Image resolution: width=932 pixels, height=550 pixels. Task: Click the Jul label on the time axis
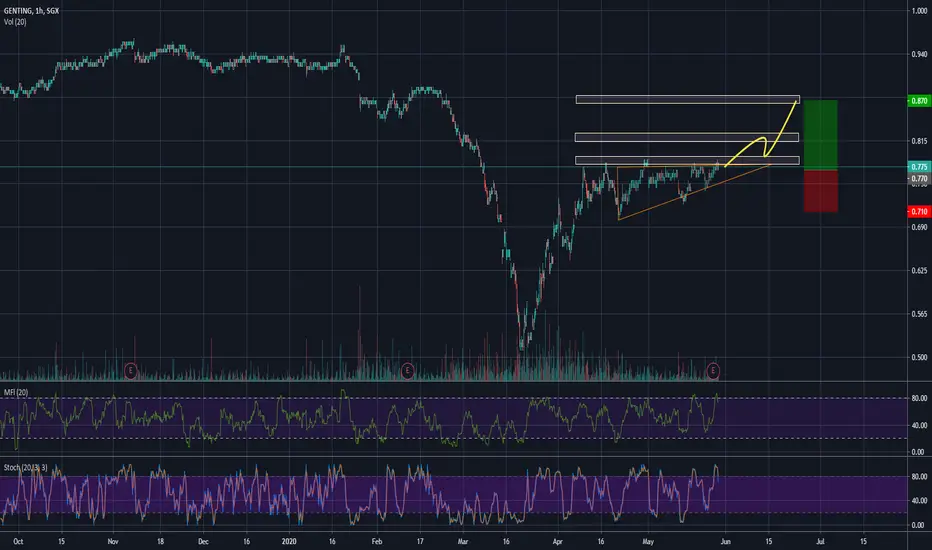click(820, 542)
